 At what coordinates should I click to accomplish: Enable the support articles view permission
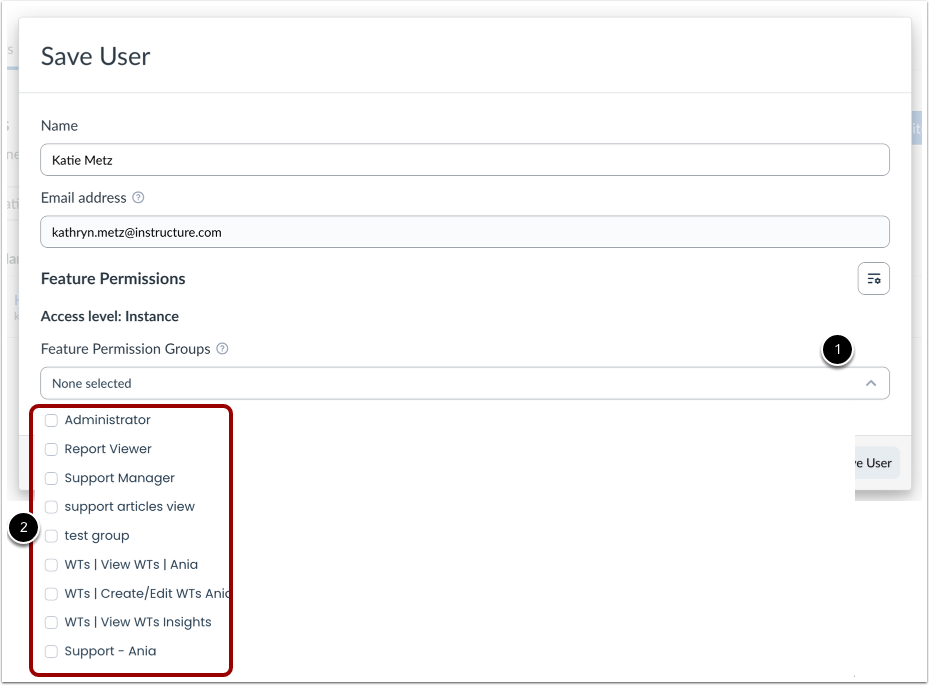point(51,506)
